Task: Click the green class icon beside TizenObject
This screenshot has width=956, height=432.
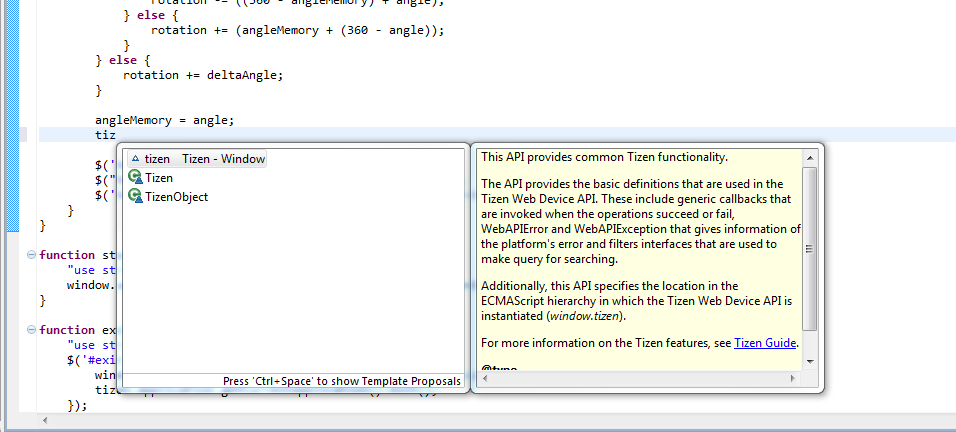Action: tap(135, 196)
